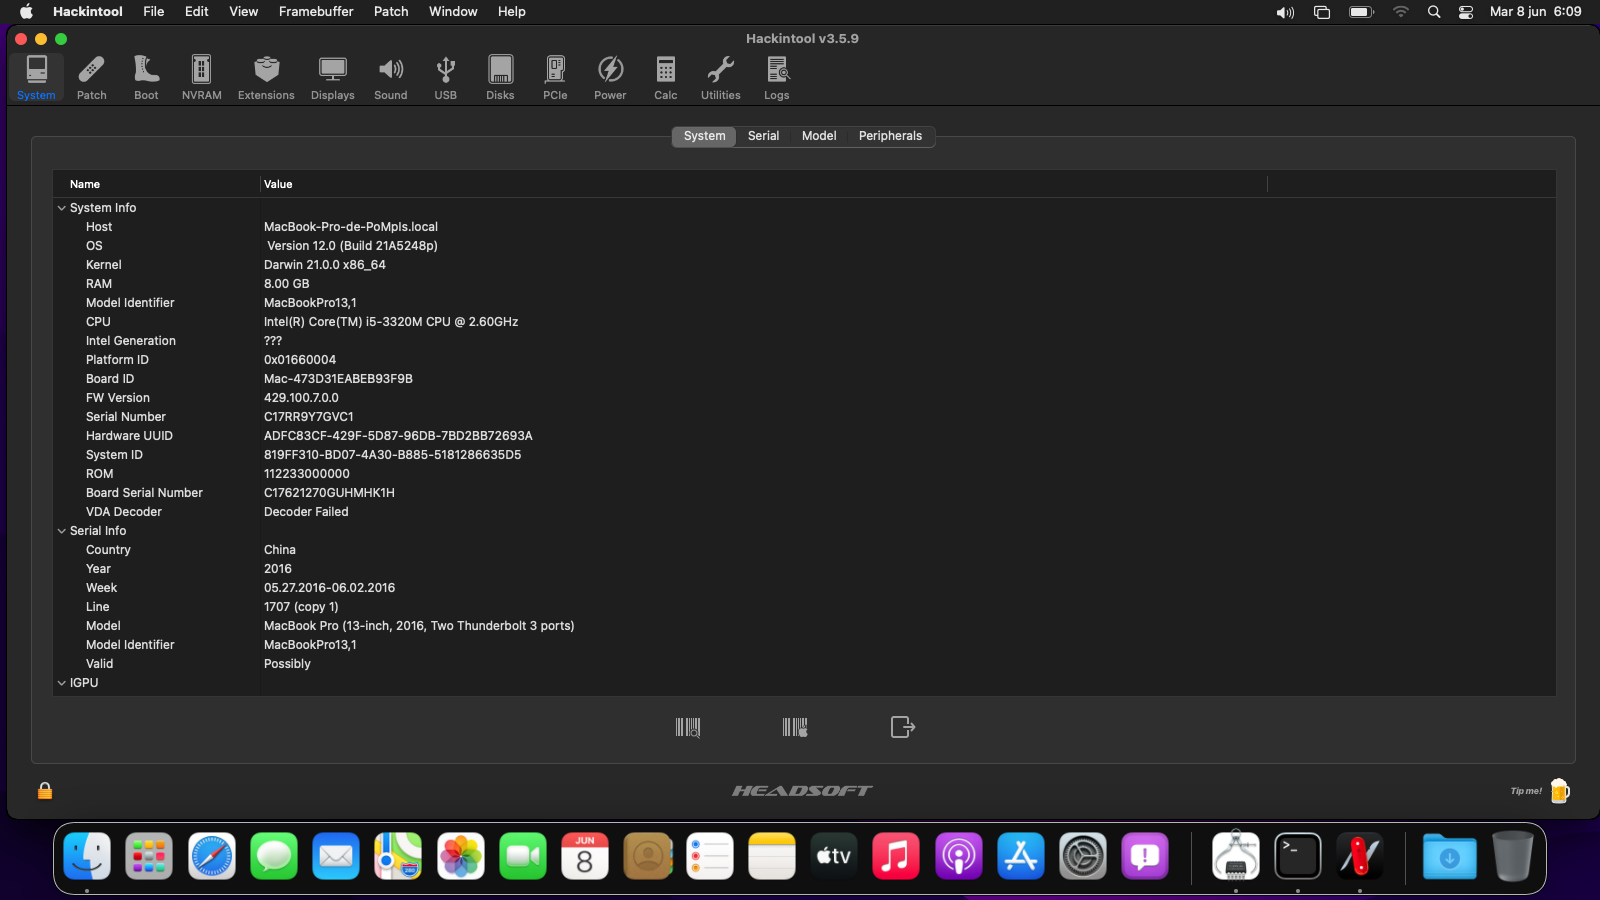The width and height of the screenshot is (1600, 900).
Task: Switch to the Model tab
Action: tap(819, 136)
